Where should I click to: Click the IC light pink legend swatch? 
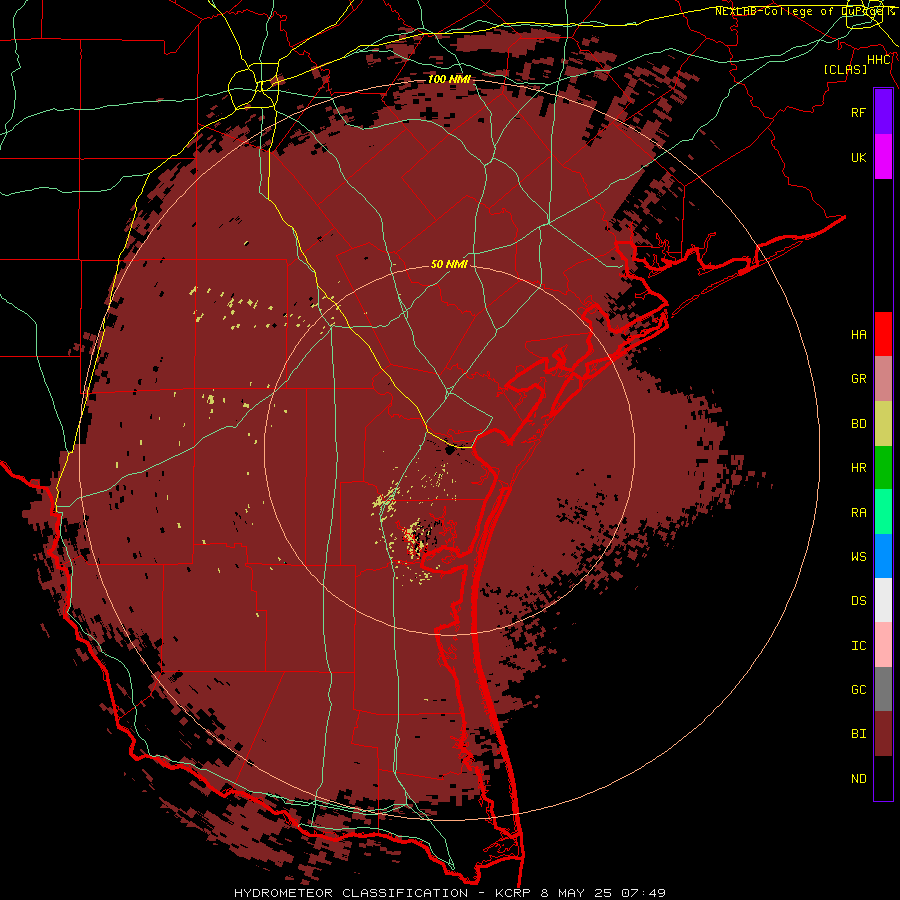(x=883, y=645)
